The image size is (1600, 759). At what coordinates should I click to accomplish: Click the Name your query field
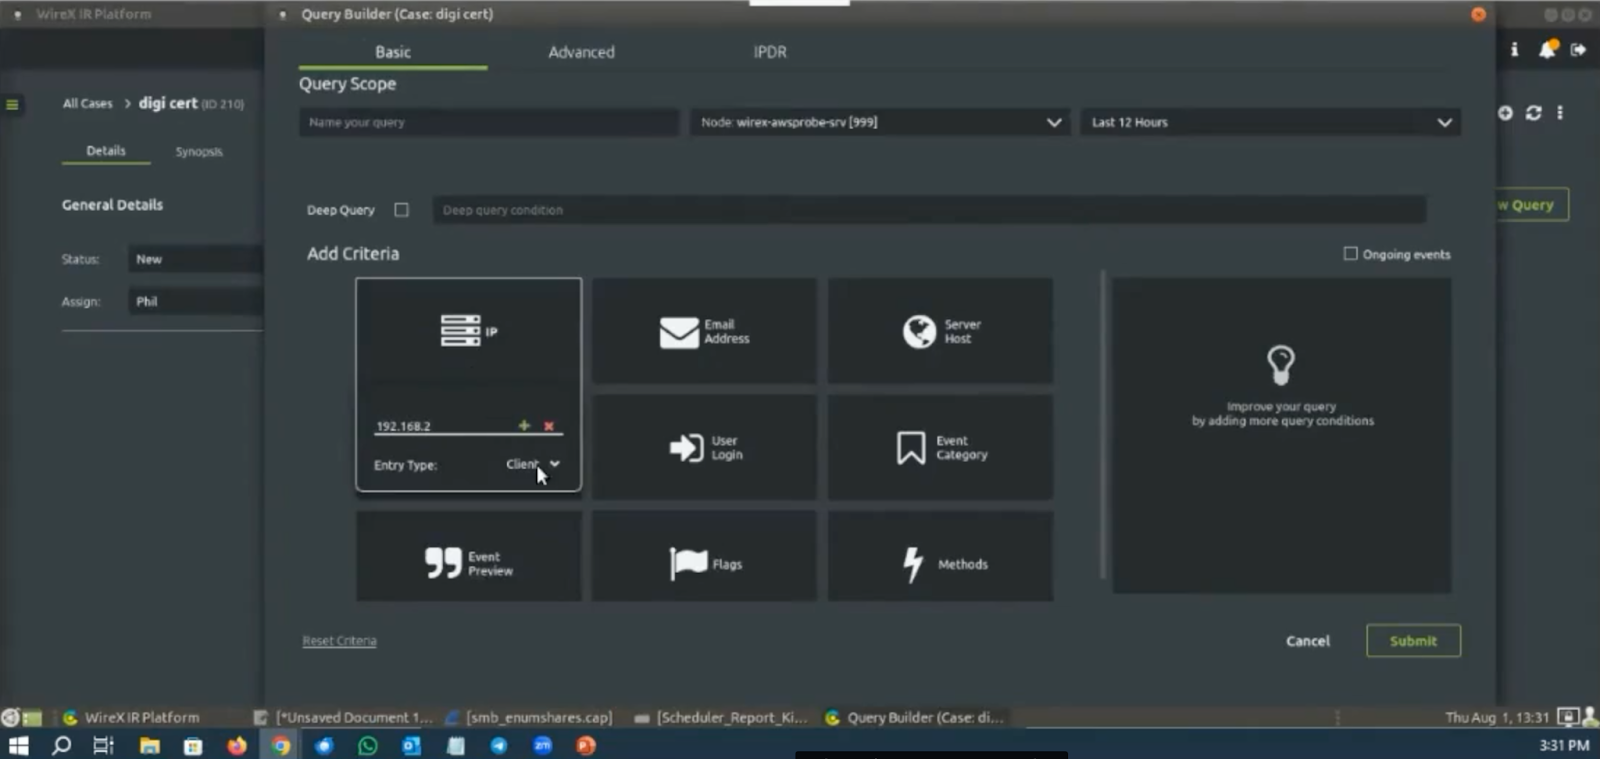(489, 122)
